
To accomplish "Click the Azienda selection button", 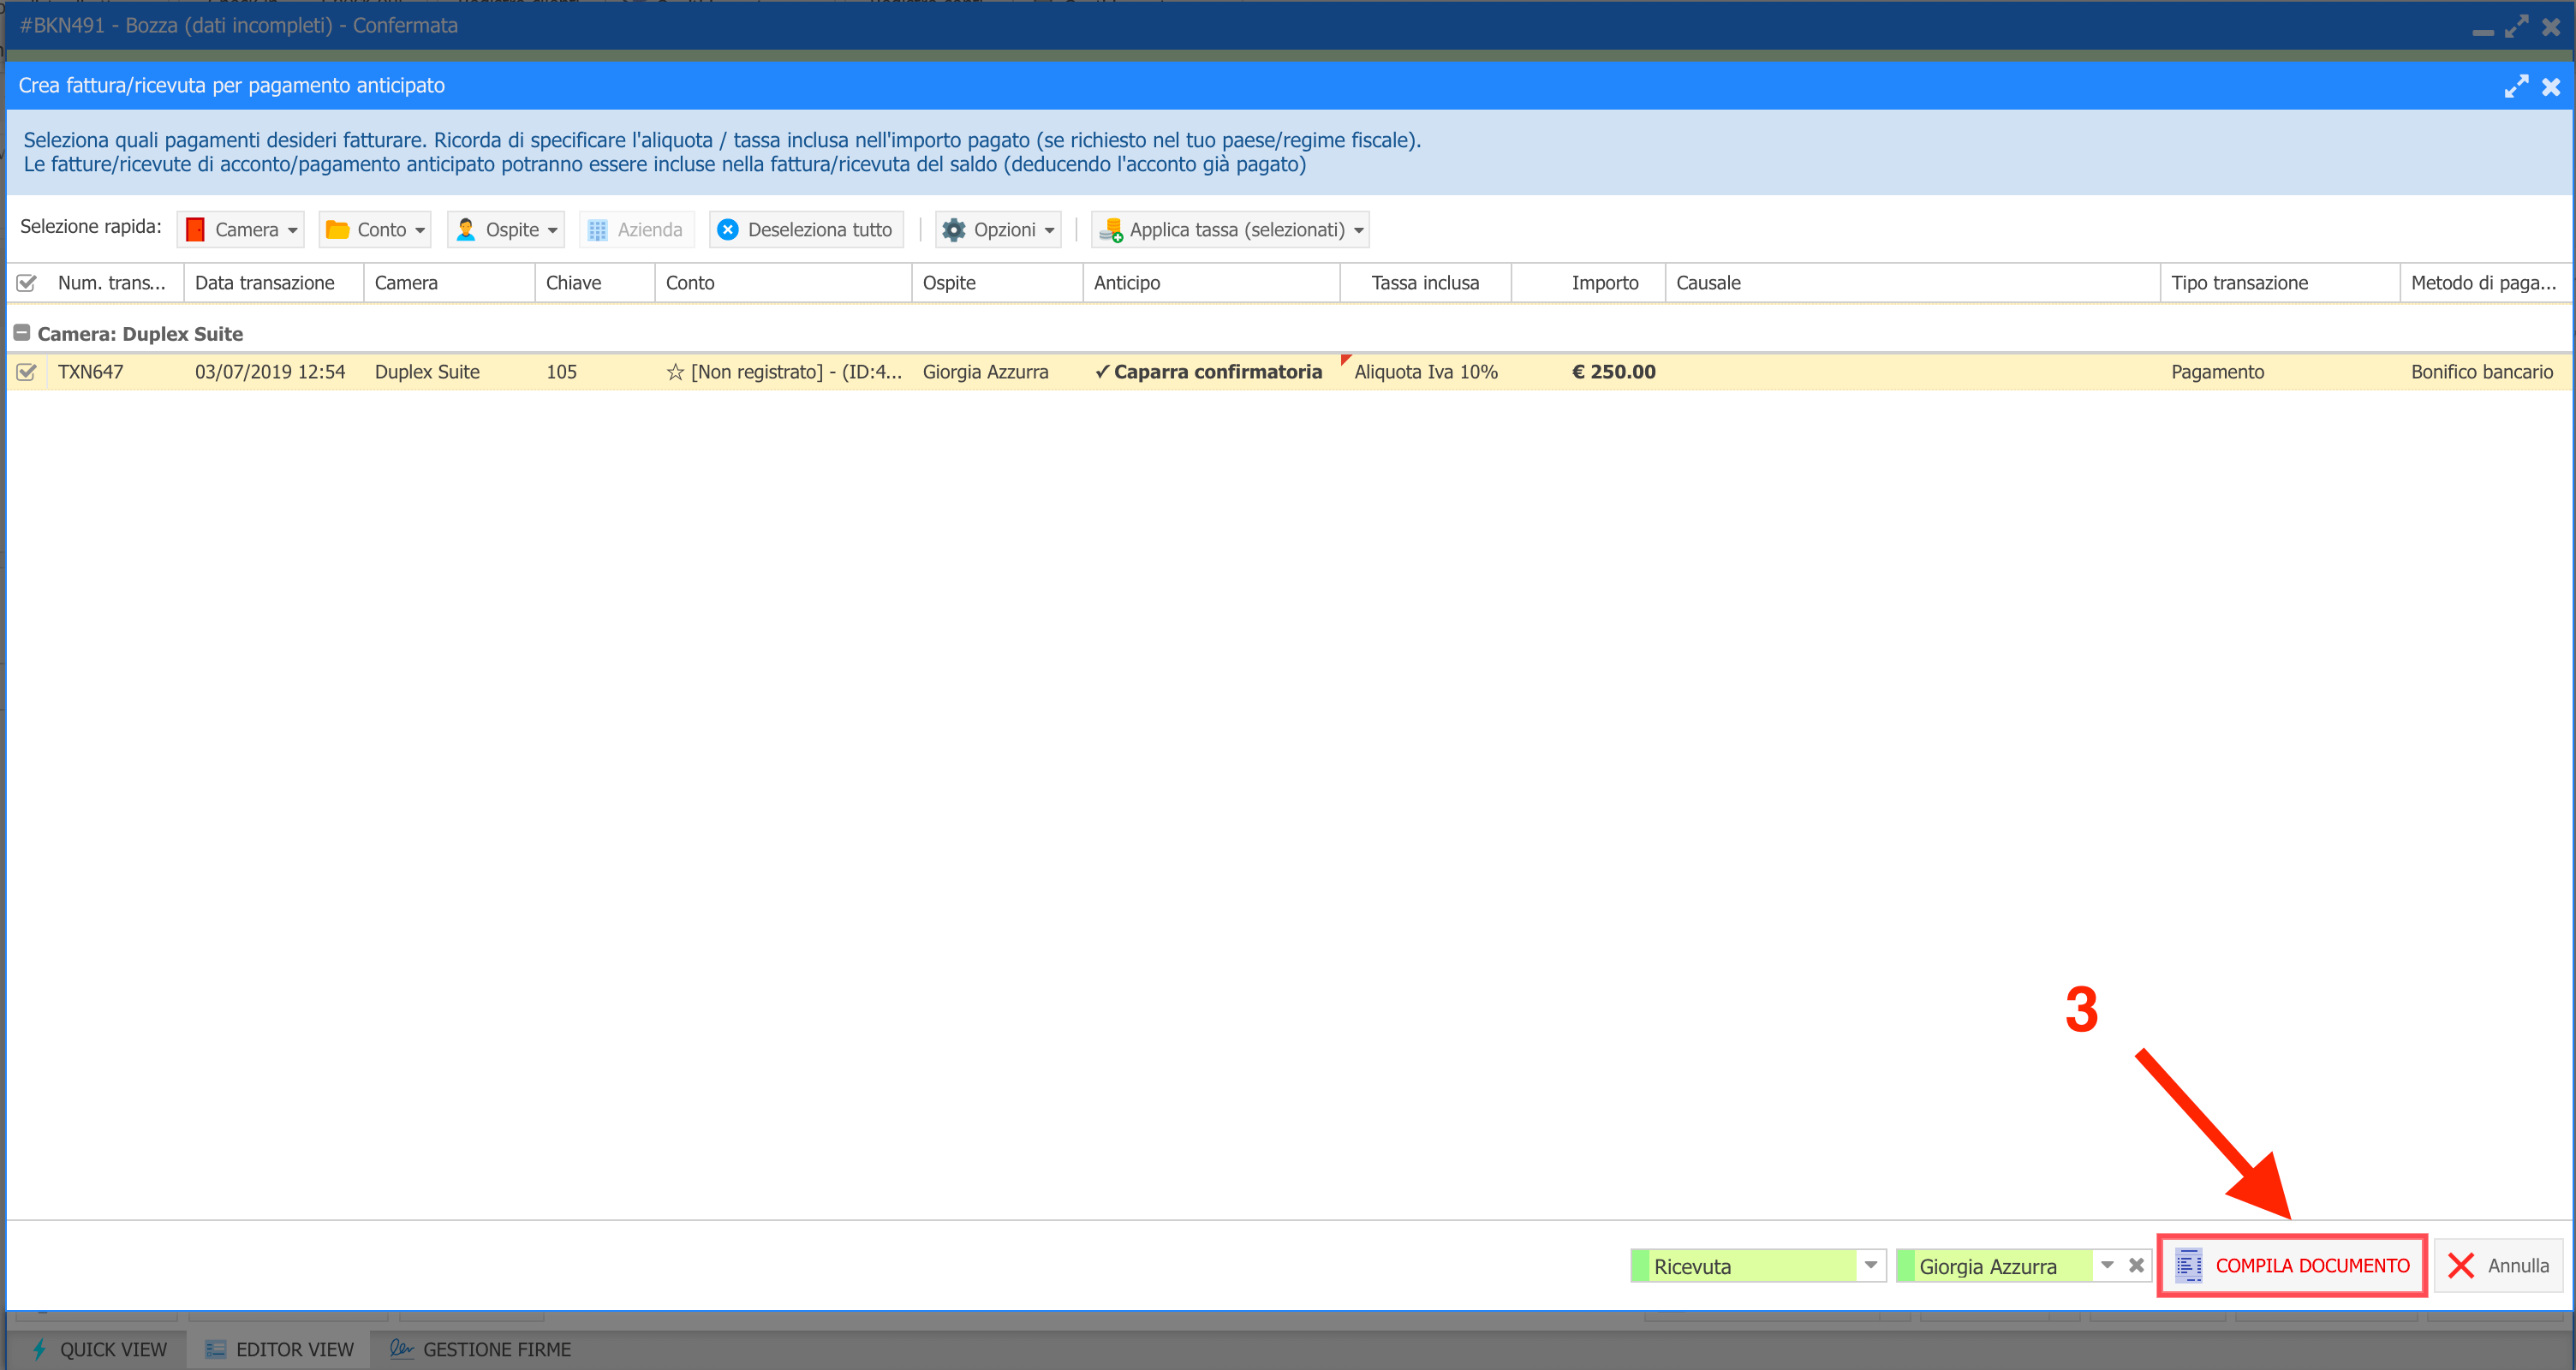I will (636, 230).
